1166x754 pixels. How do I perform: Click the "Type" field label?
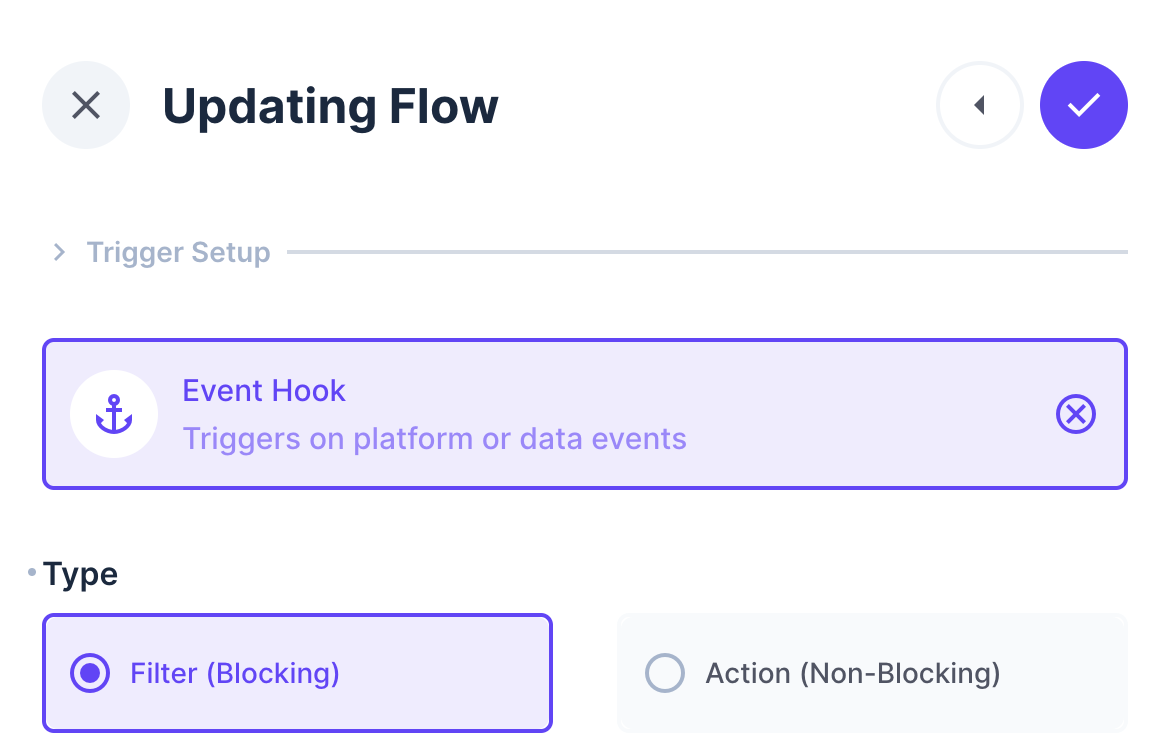tap(81, 574)
